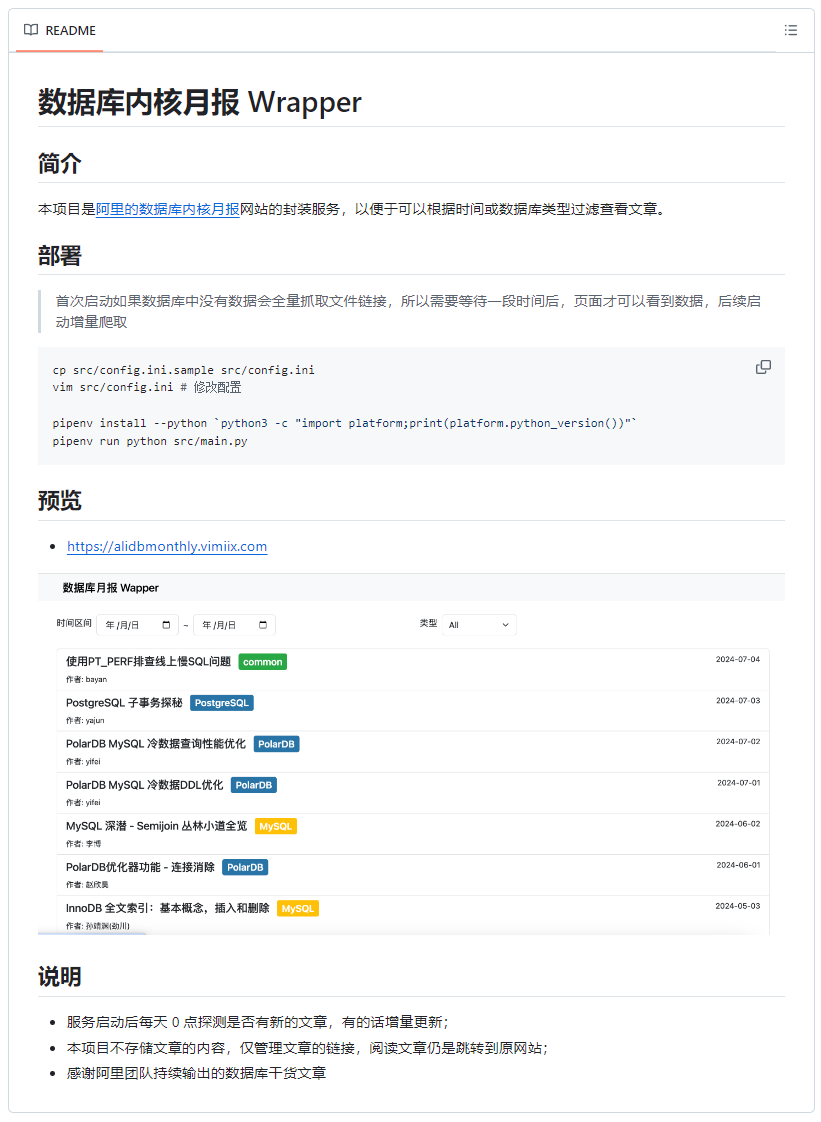
Task: Click MySQL tag beside InnoDB 全文索引
Action: 298,908
